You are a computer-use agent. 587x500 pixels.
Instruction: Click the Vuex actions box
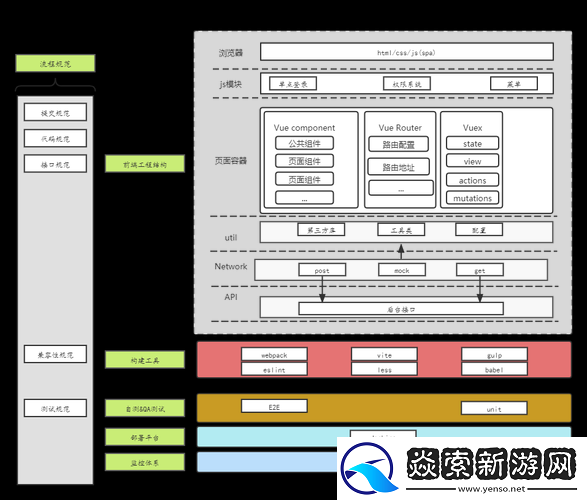tap(472, 180)
